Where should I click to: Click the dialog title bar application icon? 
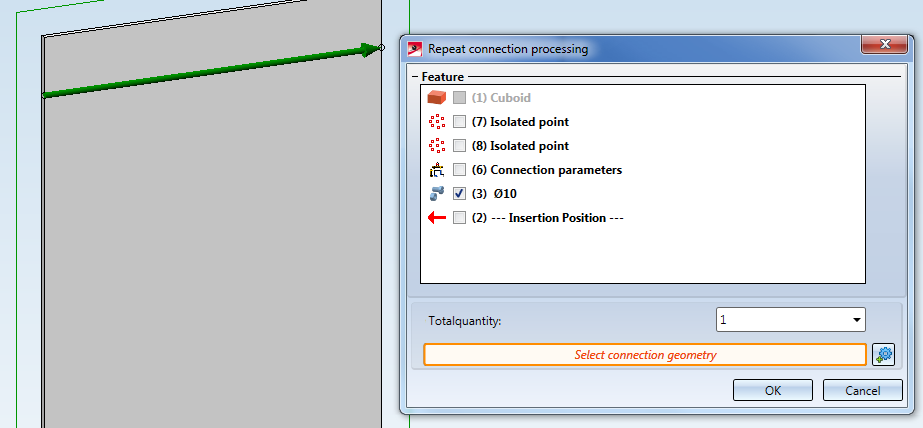coord(415,48)
